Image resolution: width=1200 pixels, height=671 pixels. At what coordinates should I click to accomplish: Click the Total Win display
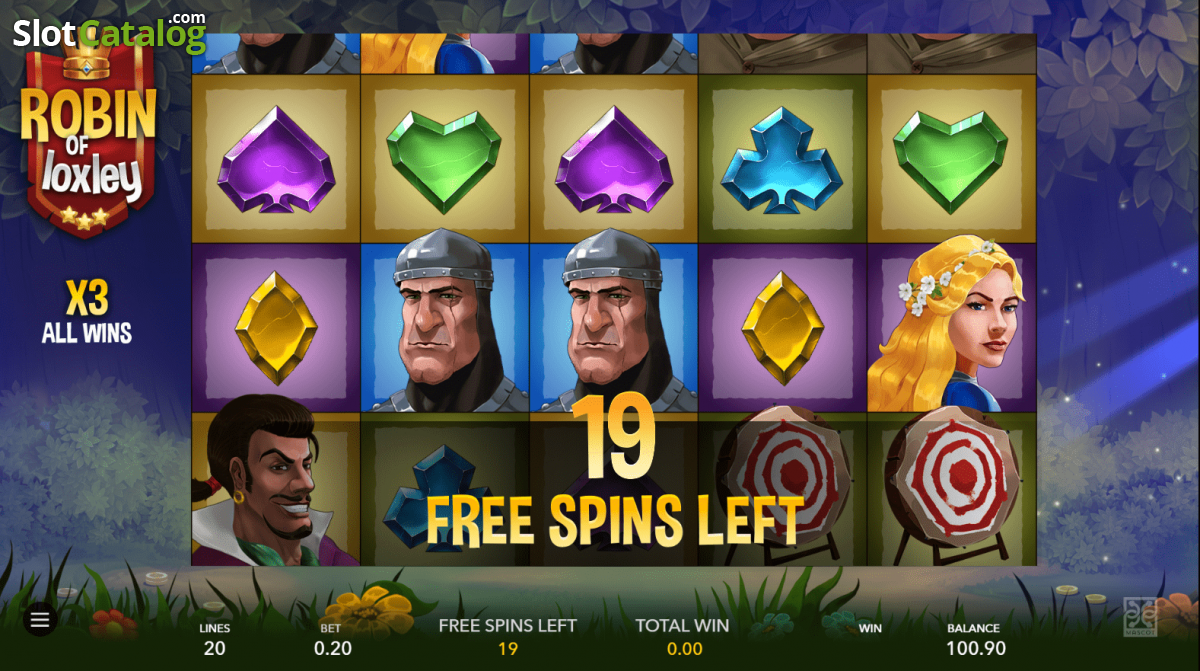tap(682, 637)
